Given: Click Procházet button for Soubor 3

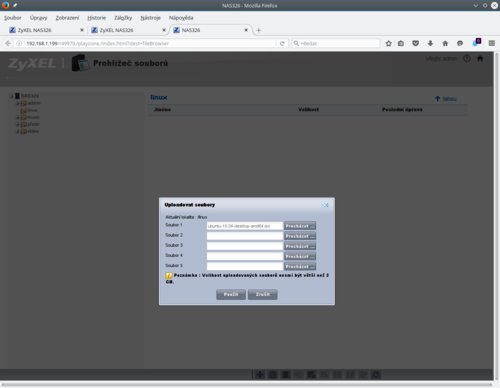Looking at the screenshot, I should click(300, 246).
